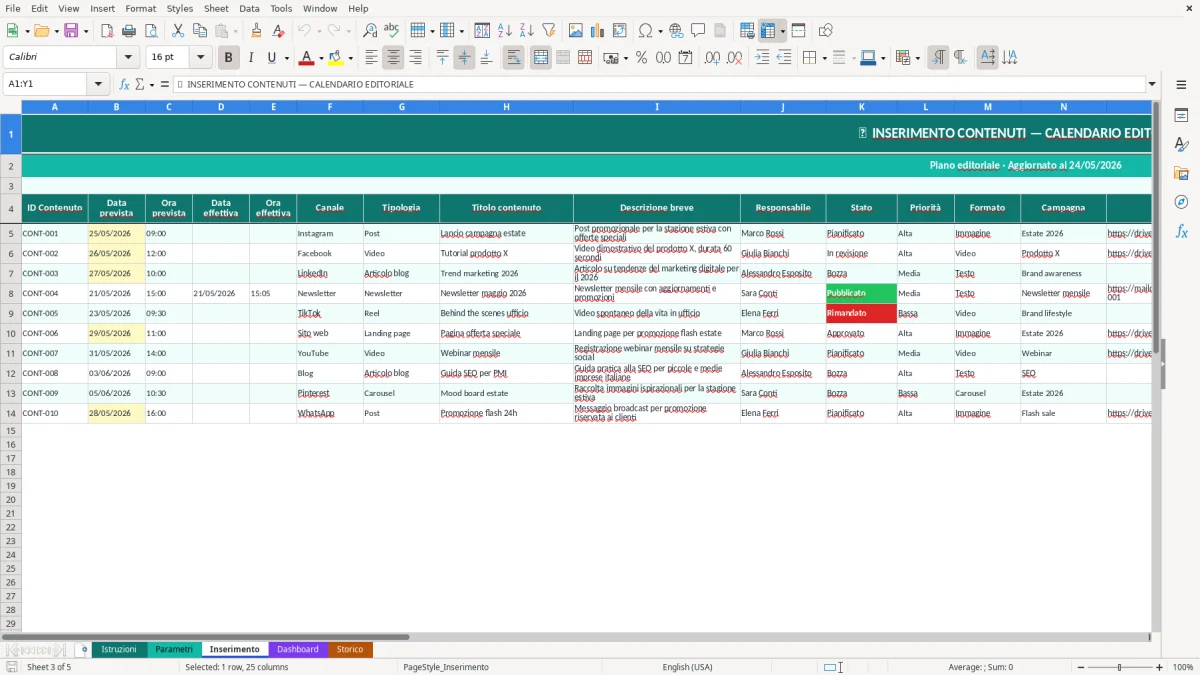Insert a comment

pyautogui.click(x=698, y=31)
